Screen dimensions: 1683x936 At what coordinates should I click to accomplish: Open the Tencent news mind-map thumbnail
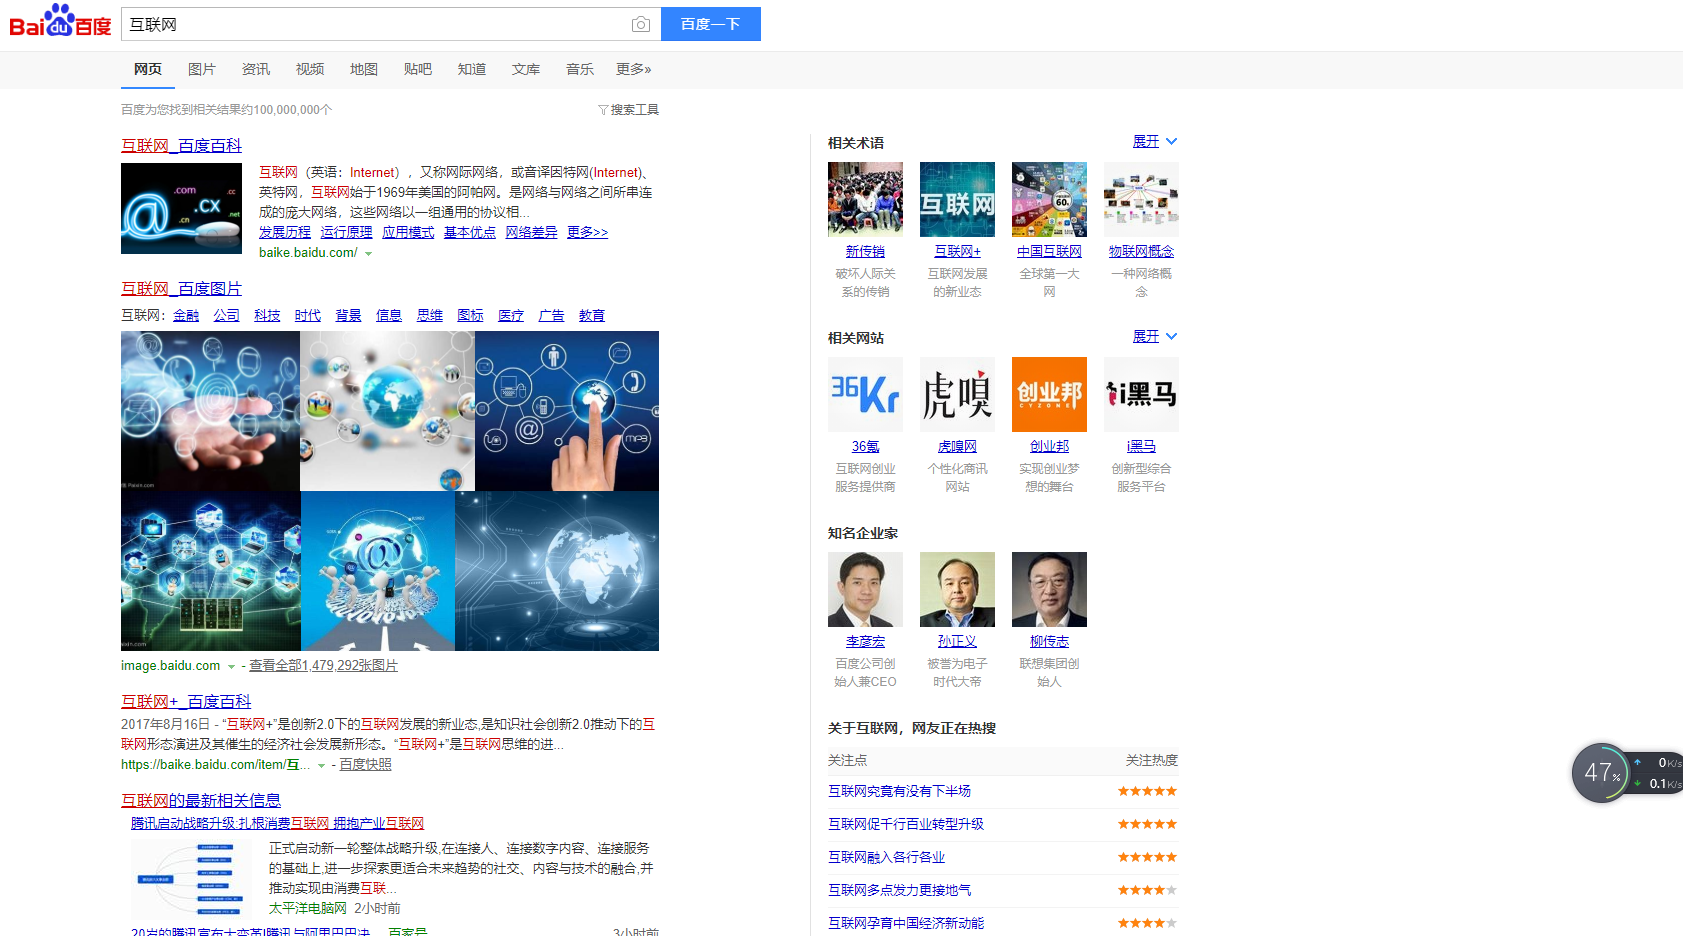(x=193, y=879)
